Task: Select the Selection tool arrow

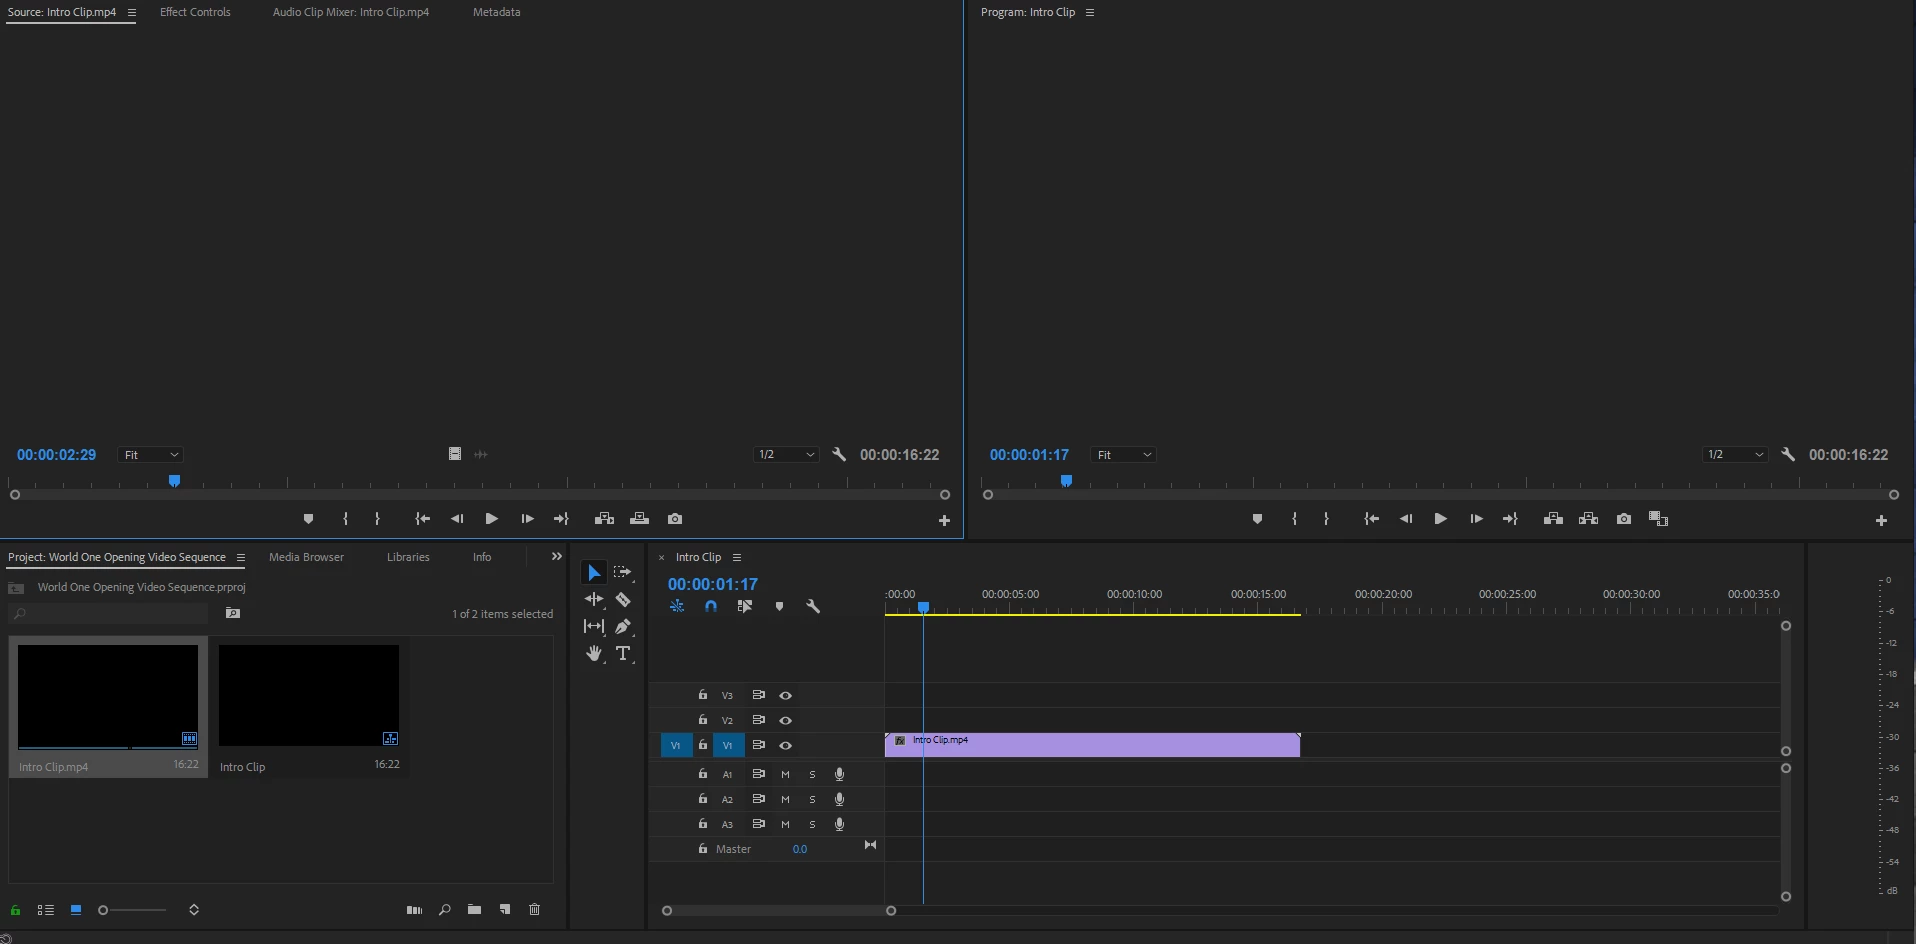Action: coord(594,572)
